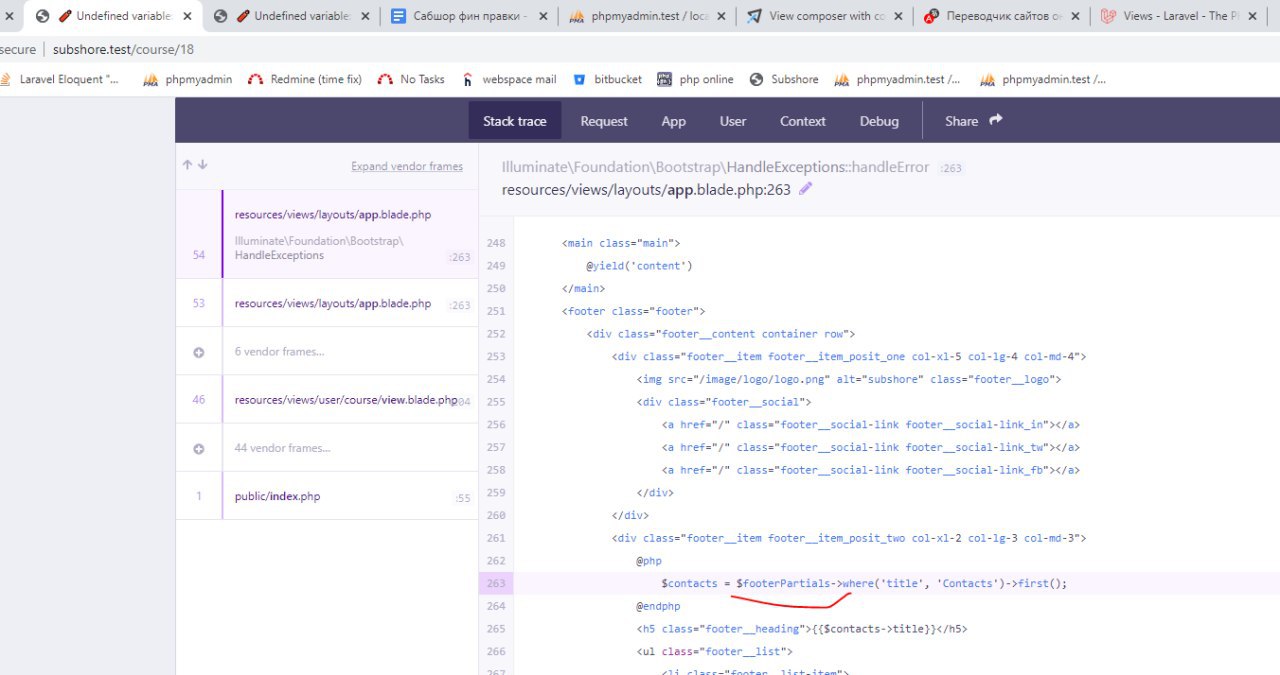
Task: Select frame 53 app.blade.php
Action: coord(326,303)
